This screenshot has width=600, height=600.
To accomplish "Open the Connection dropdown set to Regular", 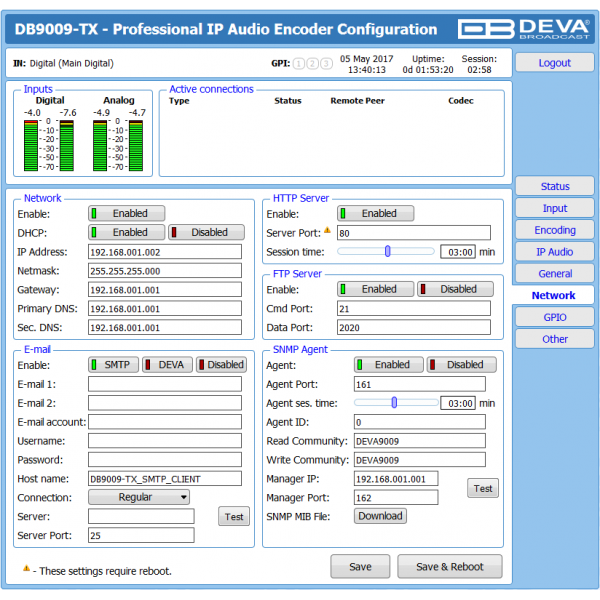I will coord(139,497).
